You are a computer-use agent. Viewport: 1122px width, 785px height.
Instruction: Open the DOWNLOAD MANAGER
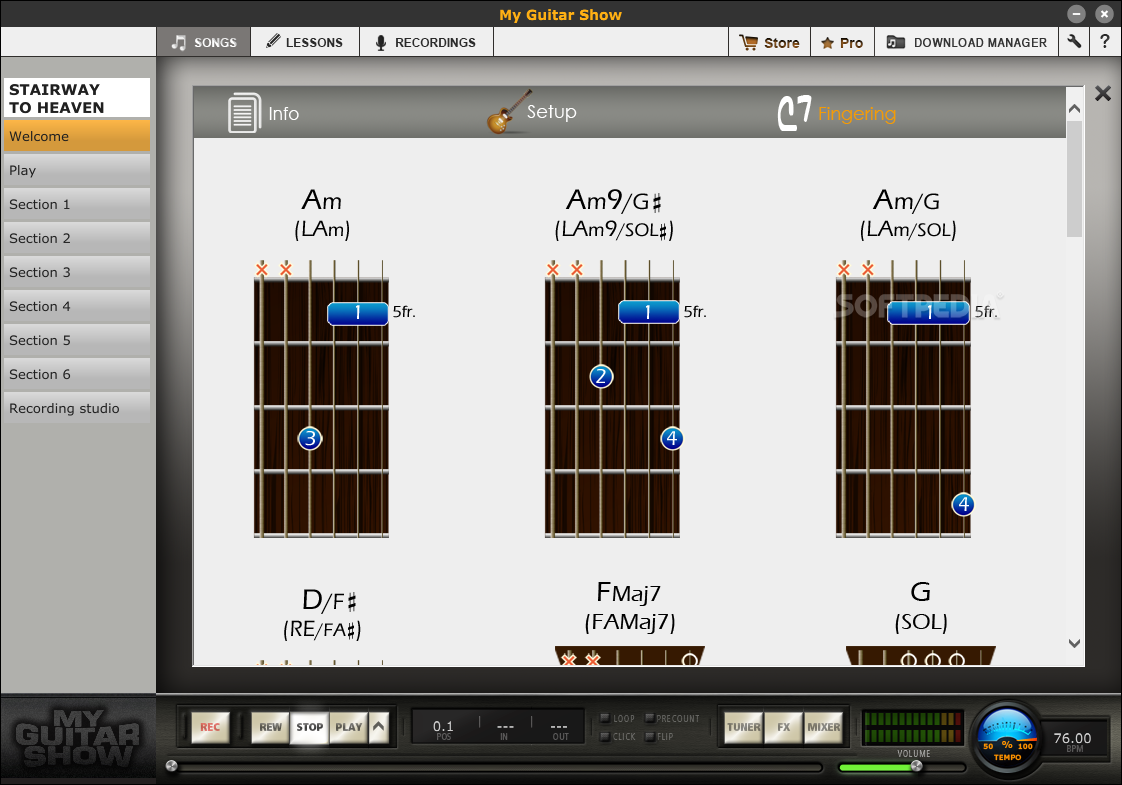coord(967,42)
